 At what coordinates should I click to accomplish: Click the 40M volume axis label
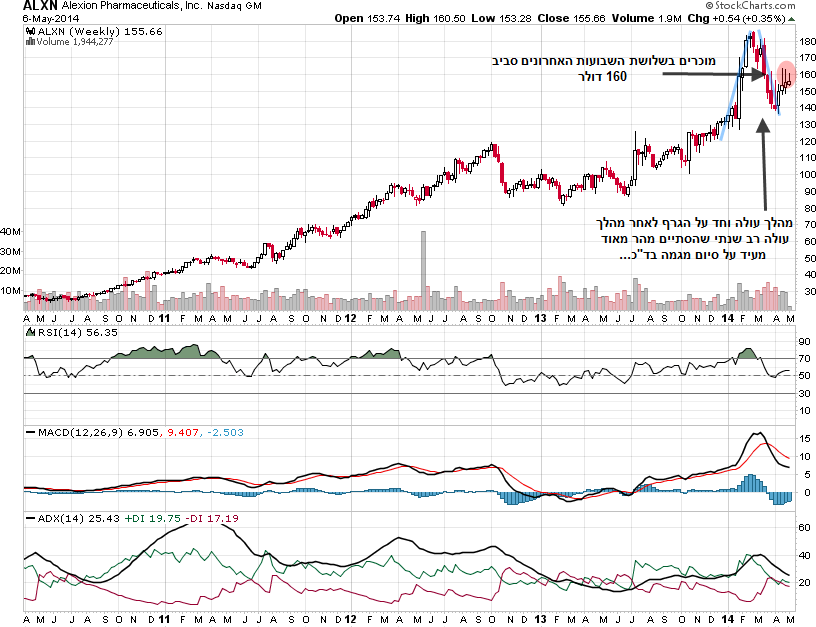[10, 232]
